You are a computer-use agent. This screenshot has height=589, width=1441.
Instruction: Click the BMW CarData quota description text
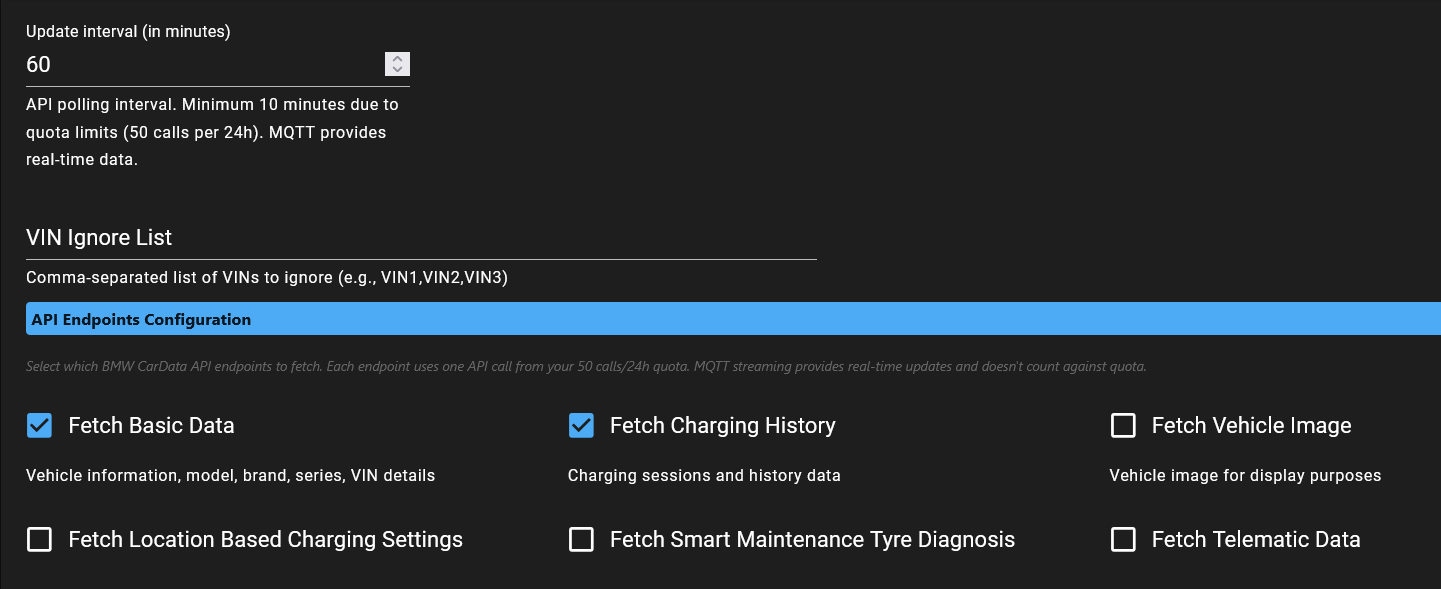pyautogui.click(x=586, y=367)
